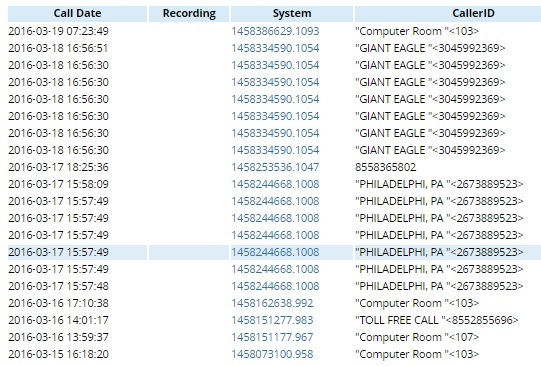Viewport: 541px width, 366px height.
Task: Sort by the Call Date column header
Action: coord(78,13)
